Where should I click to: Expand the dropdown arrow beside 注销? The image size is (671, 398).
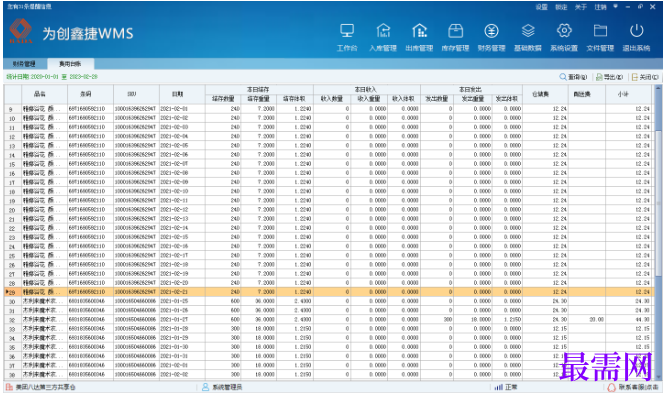(615, 6)
